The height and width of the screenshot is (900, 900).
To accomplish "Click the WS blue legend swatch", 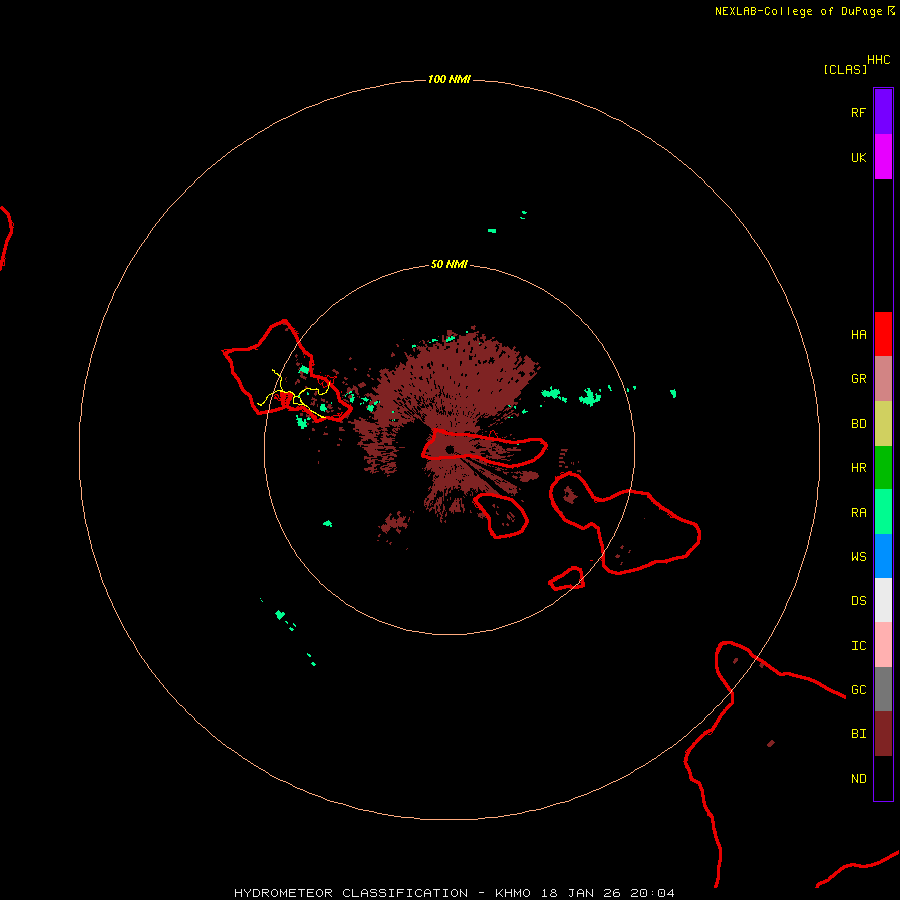I will pyautogui.click(x=883, y=556).
